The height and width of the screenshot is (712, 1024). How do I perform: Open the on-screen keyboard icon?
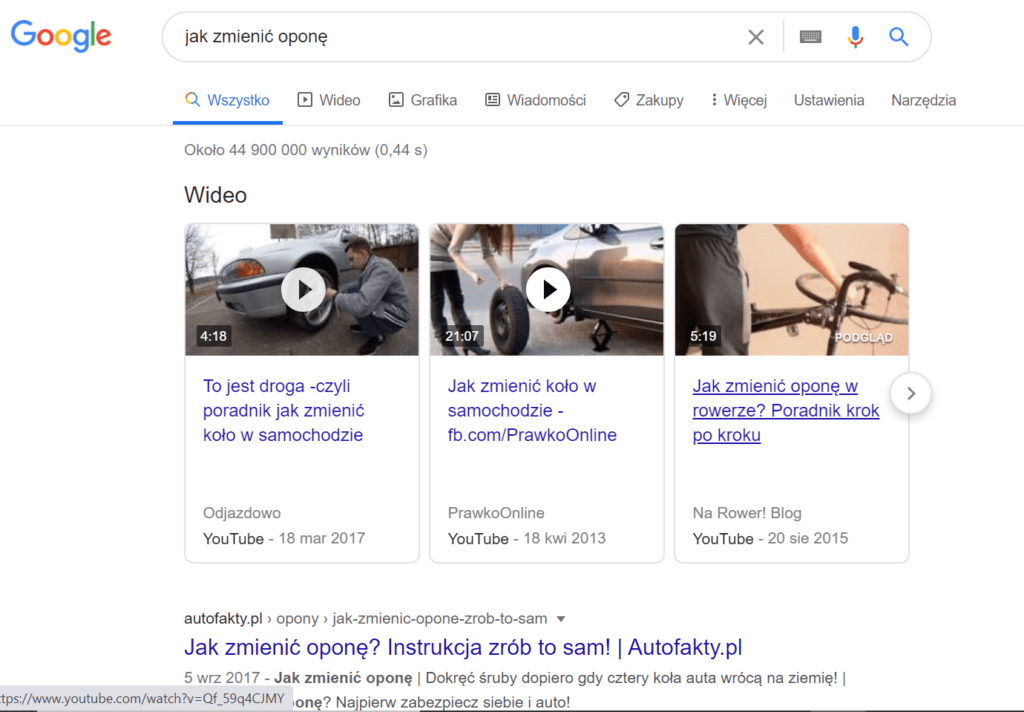(x=810, y=36)
